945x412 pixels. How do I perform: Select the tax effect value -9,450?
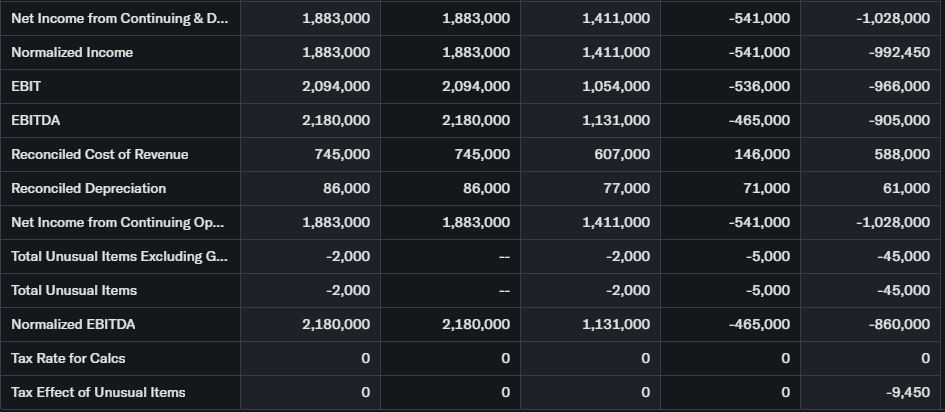coord(907,392)
